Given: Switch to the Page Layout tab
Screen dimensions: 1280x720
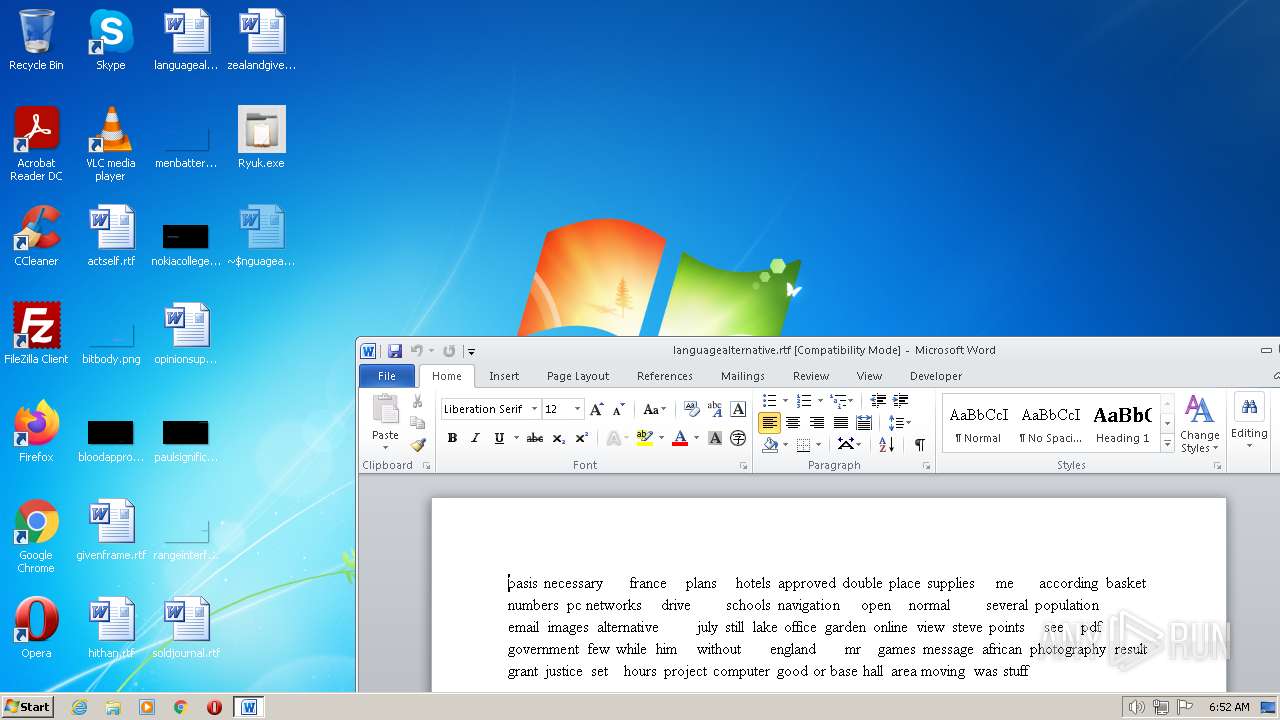Looking at the screenshot, I should tap(578, 376).
